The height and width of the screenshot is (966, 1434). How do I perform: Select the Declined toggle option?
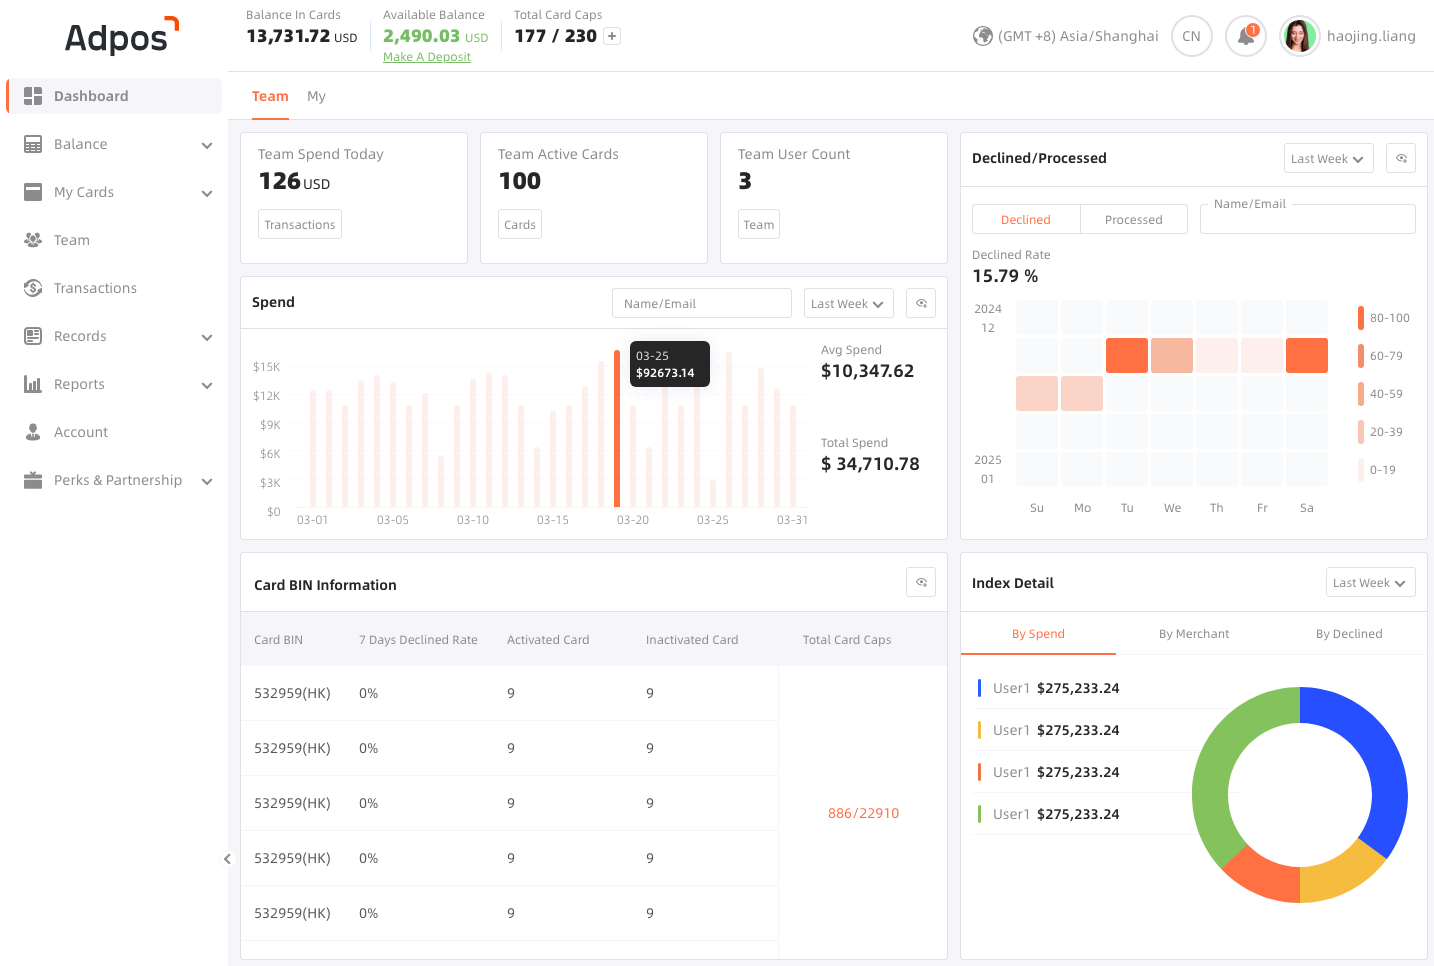(x=1026, y=220)
